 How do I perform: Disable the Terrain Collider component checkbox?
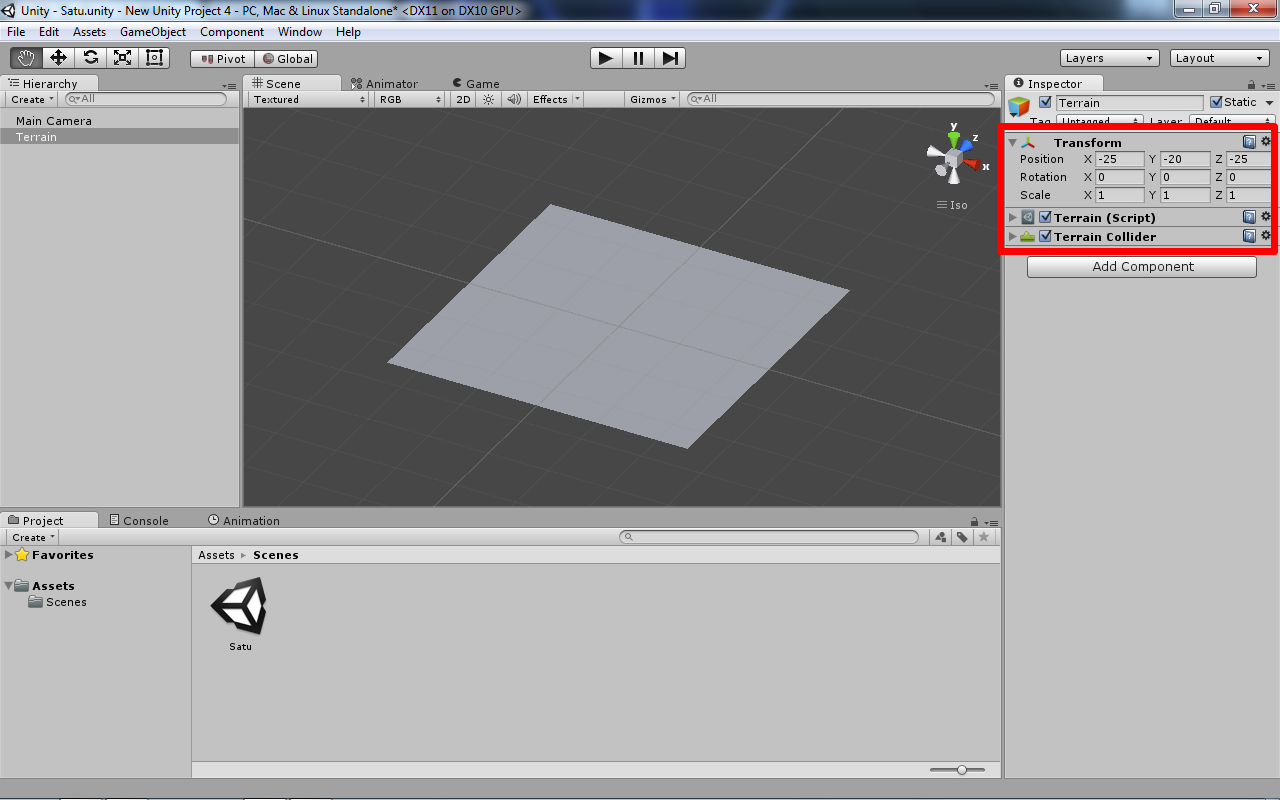(x=1045, y=236)
